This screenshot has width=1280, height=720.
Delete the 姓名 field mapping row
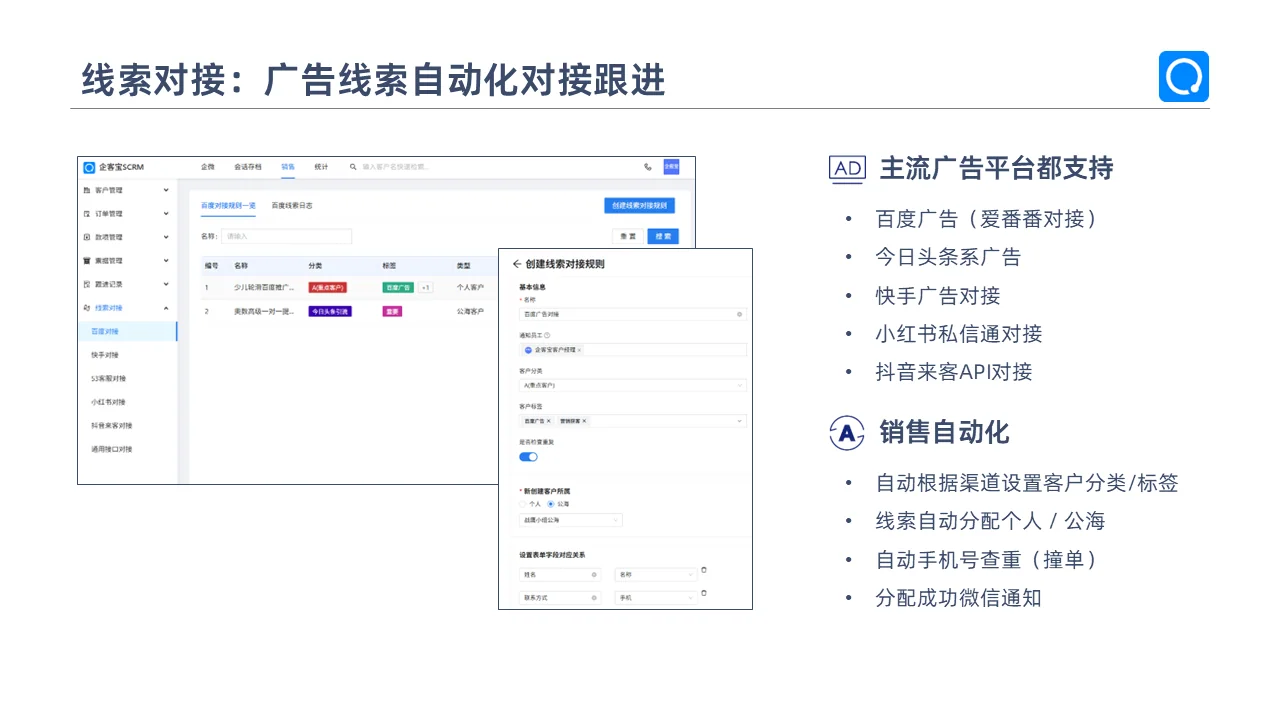point(704,570)
